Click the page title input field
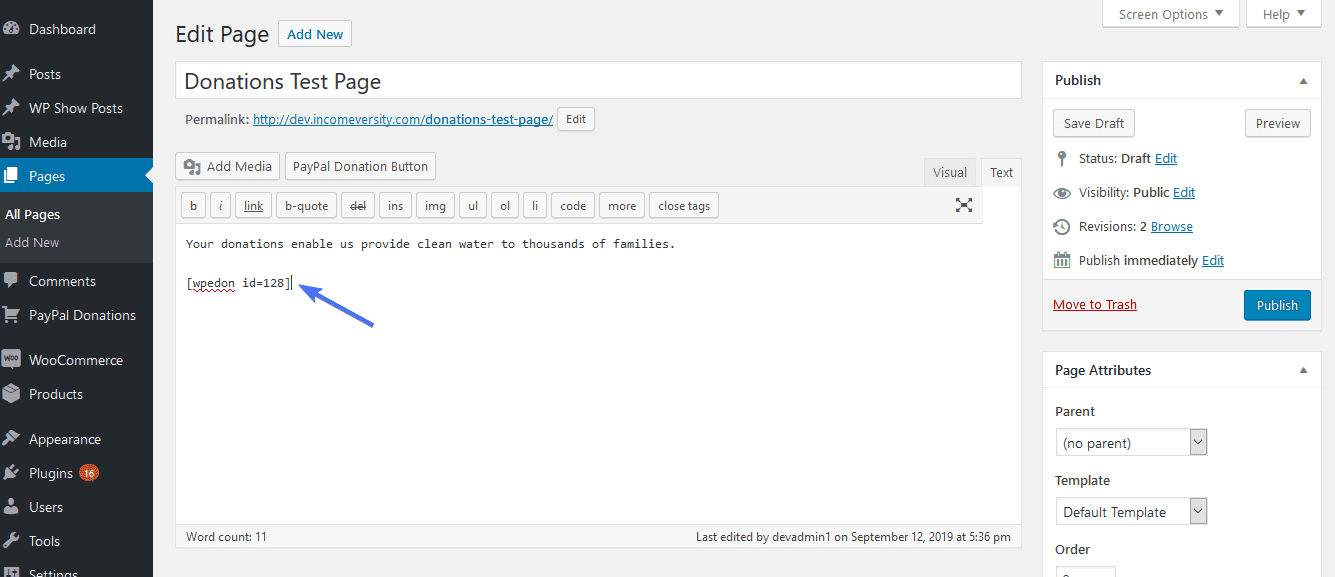The width and height of the screenshot is (1335, 577). (598, 81)
